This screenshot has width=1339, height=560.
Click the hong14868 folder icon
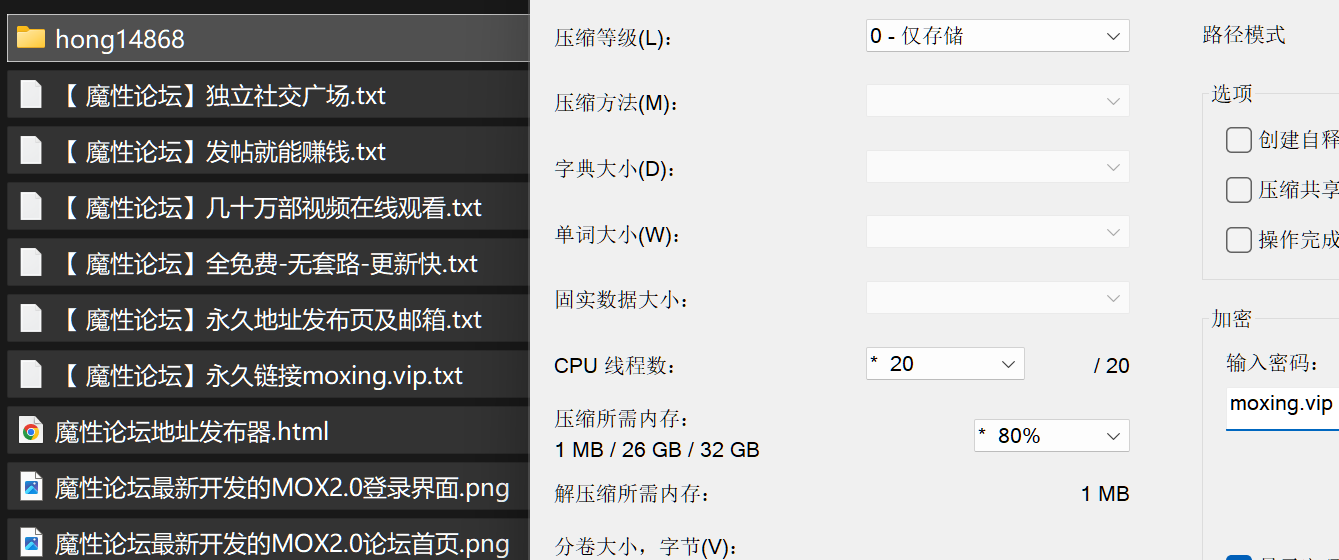(31, 38)
